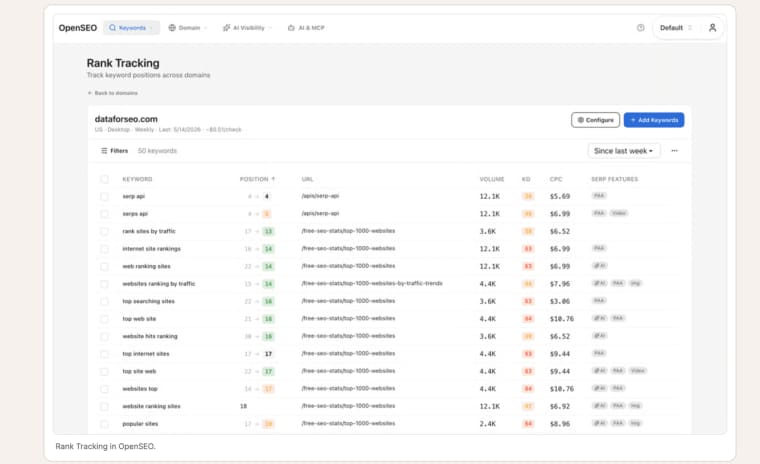
Task: Click the volume value 2.4K
Action: tap(488, 424)
